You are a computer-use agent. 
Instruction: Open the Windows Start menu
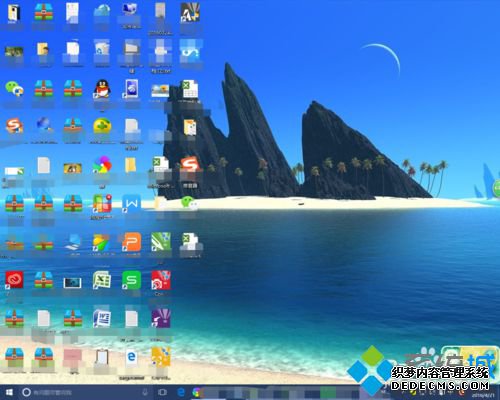tap(9, 392)
